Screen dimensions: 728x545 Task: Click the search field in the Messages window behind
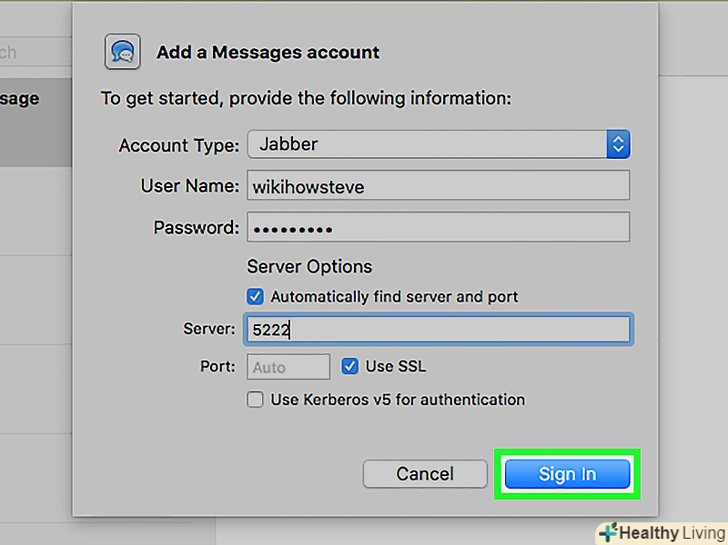click(35, 52)
